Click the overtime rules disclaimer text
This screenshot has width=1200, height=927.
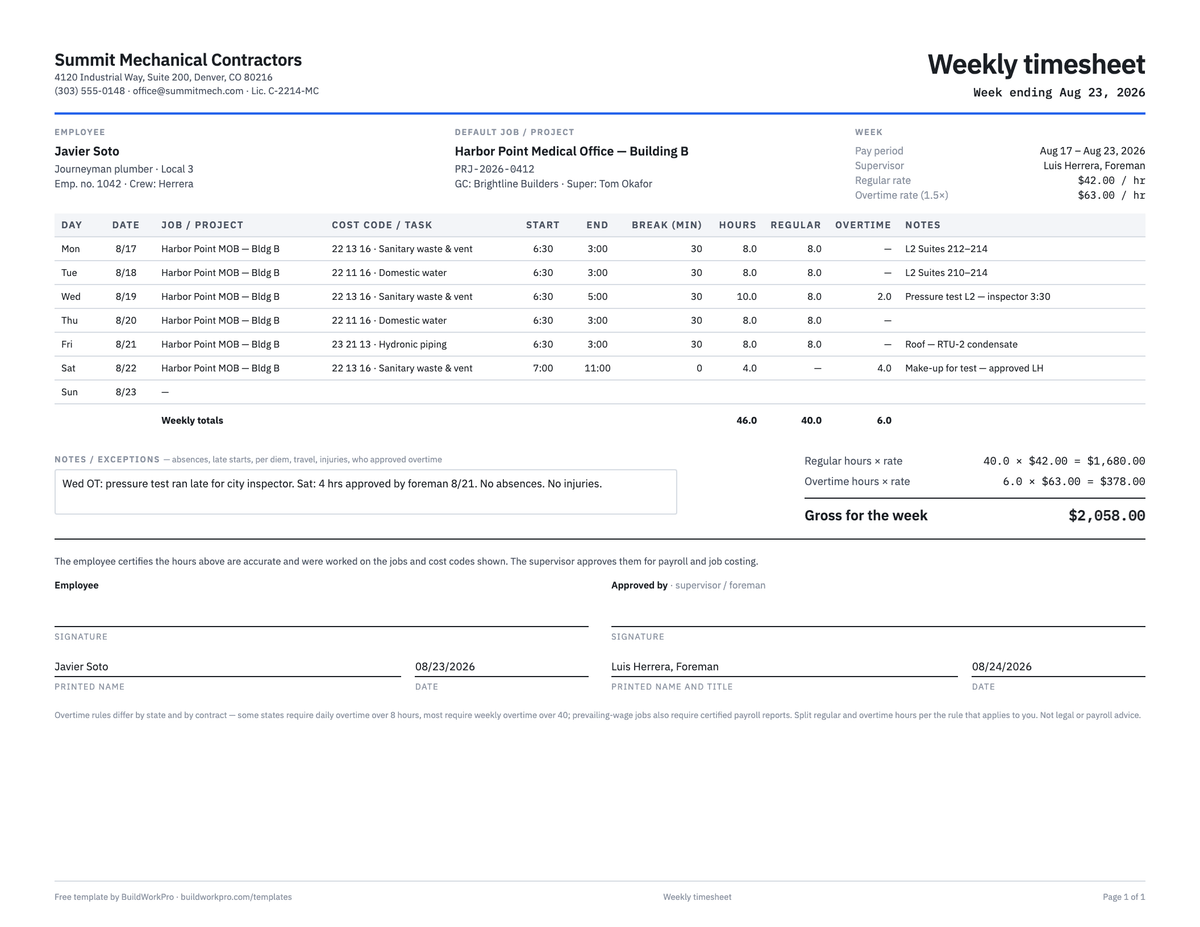coord(598,716)
